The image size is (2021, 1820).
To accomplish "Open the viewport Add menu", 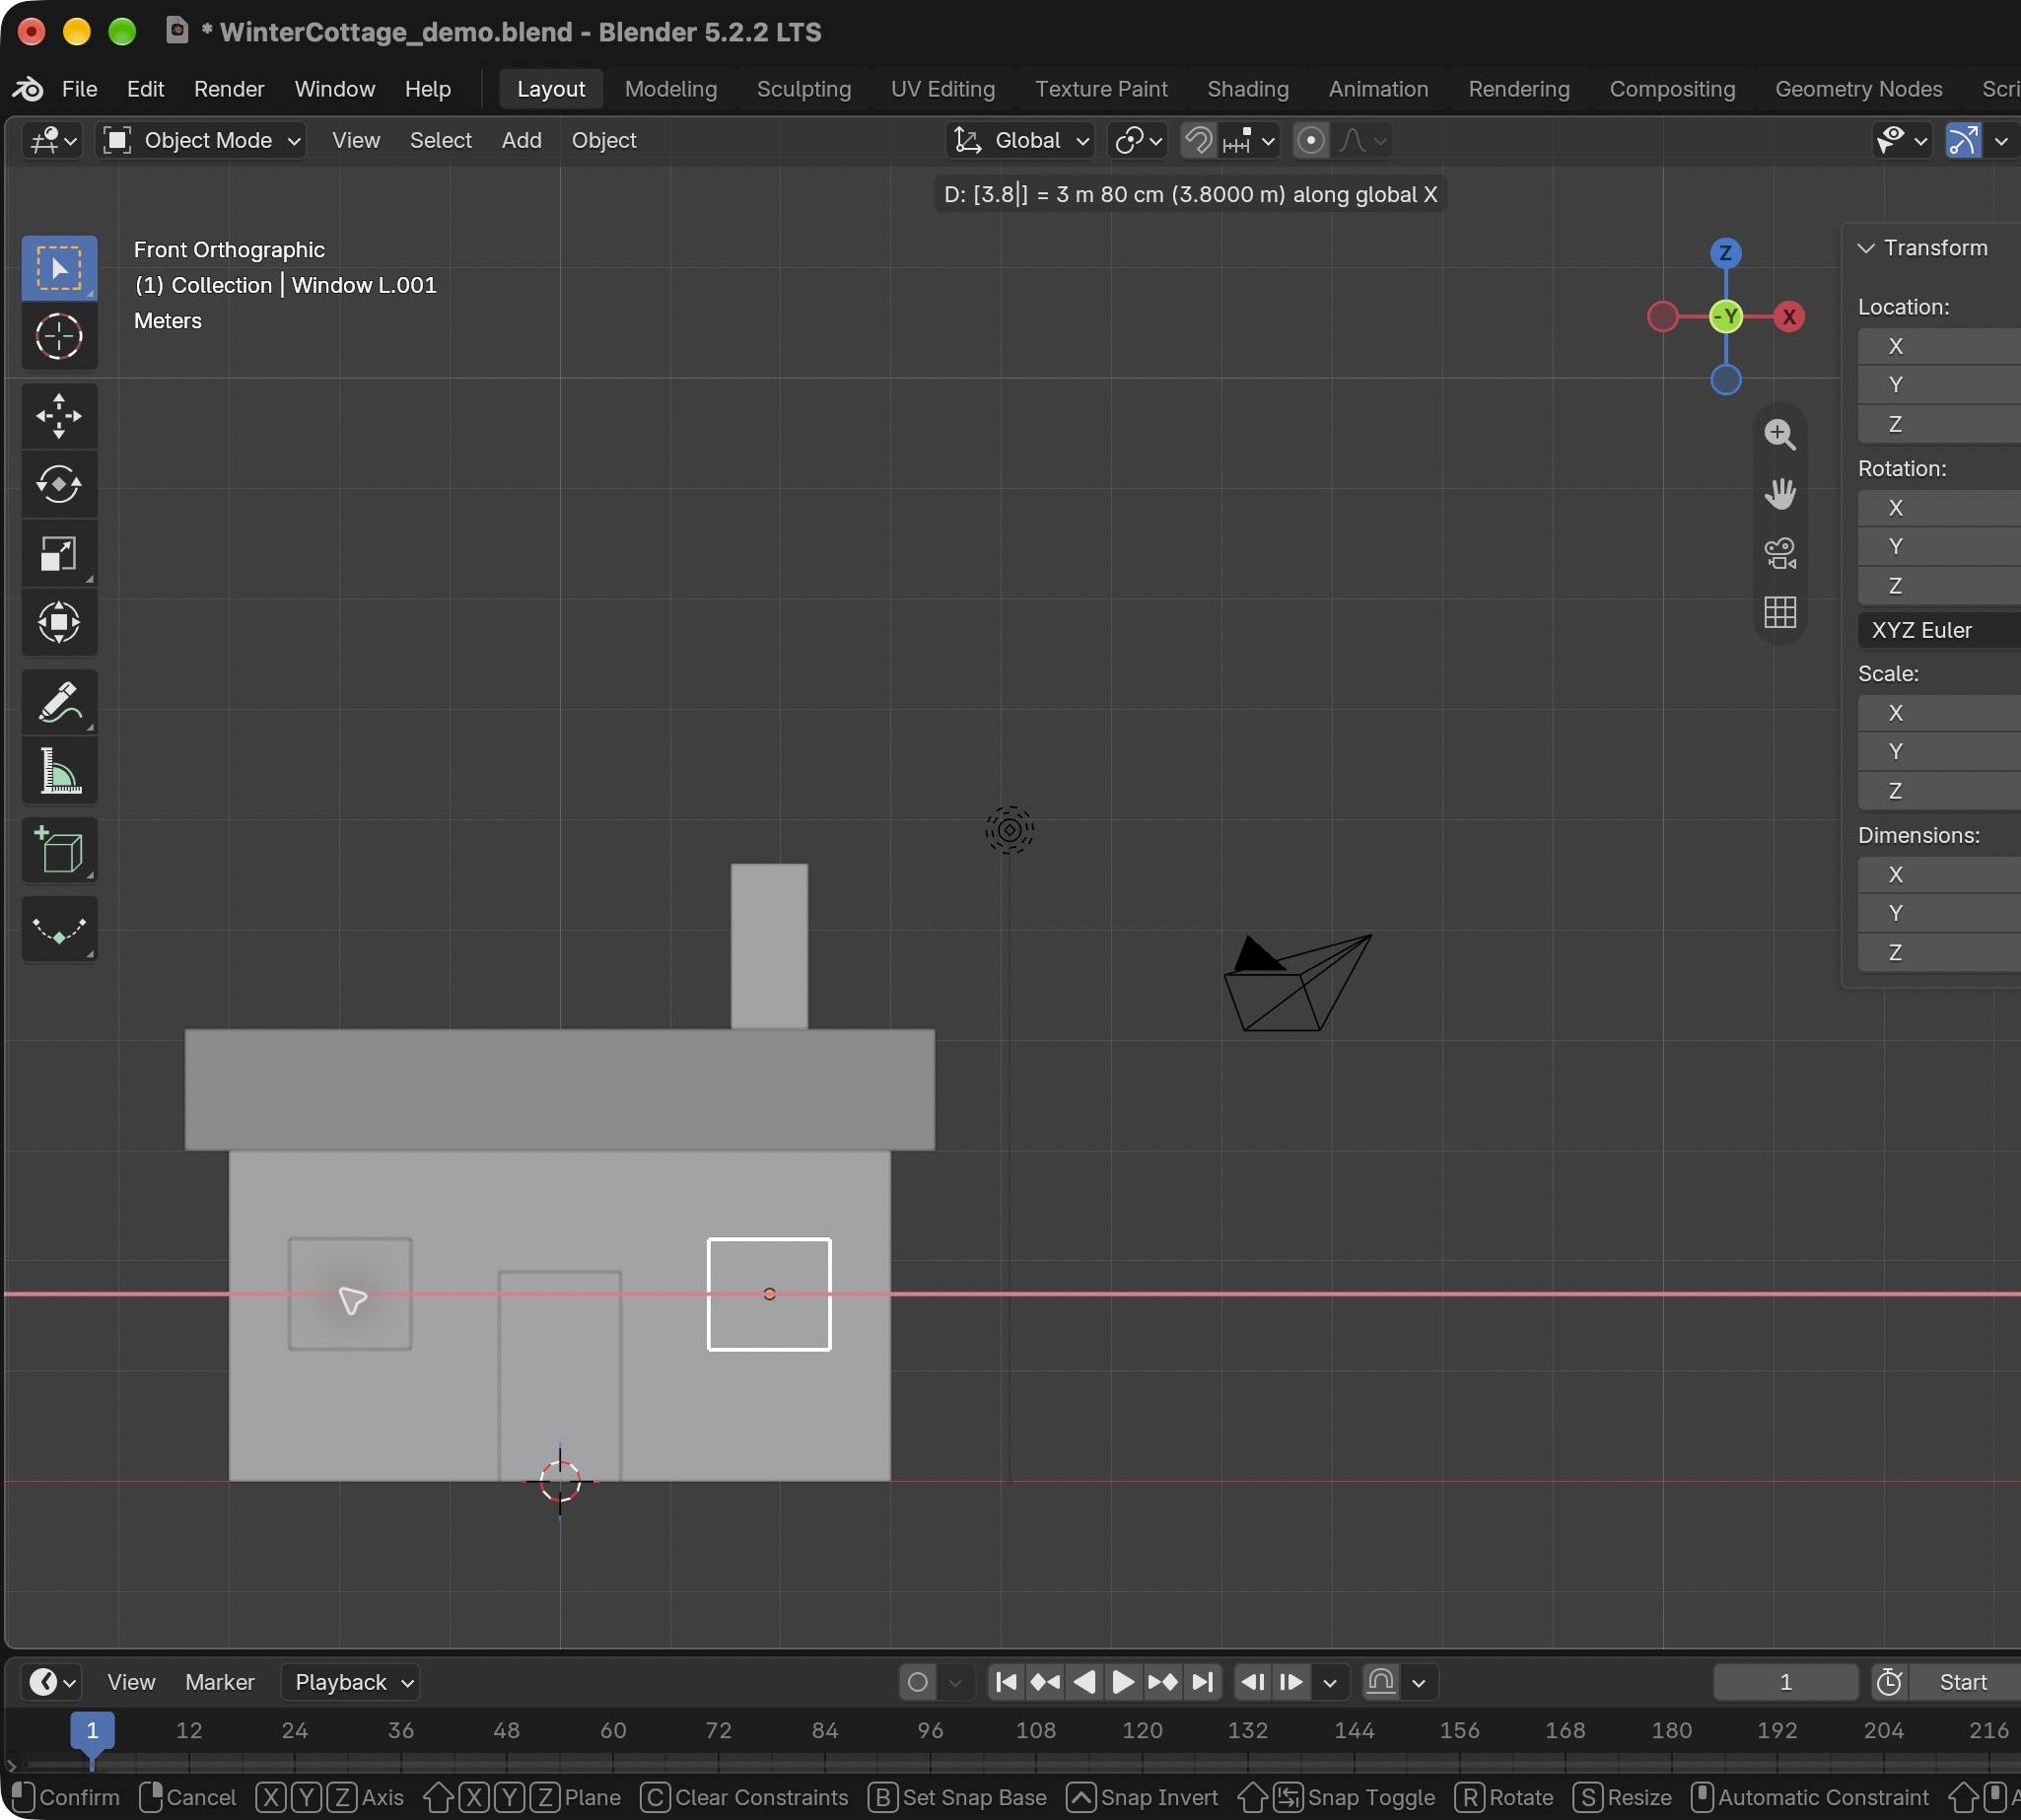I will click(x=522, y=140).
